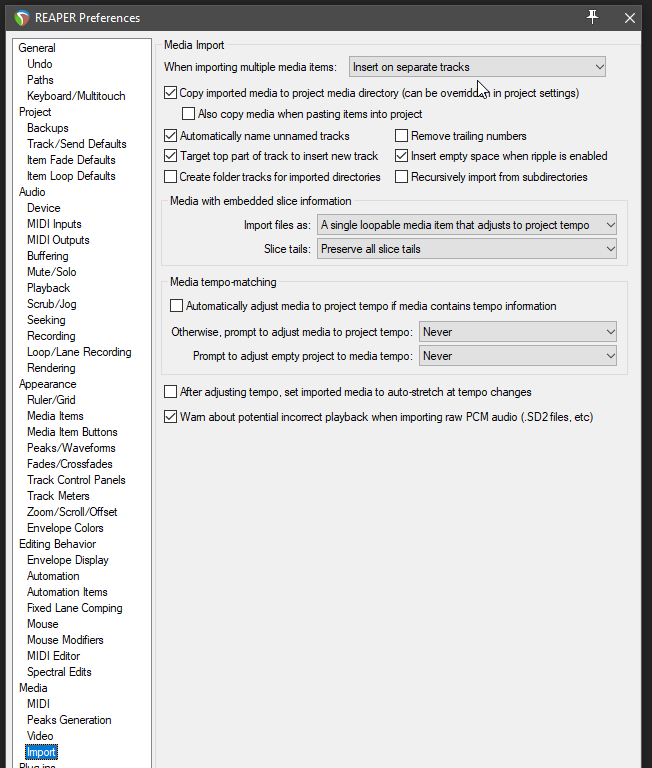This screenshot has width=652, height=768.
Task: Close the REAPER Preferences window
Action: (629, 18)
